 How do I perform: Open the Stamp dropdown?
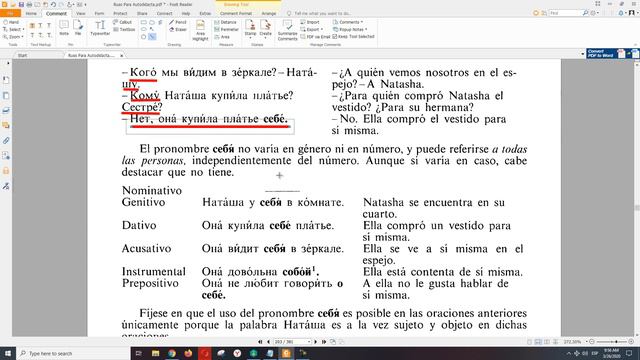(x=250, y=37)
